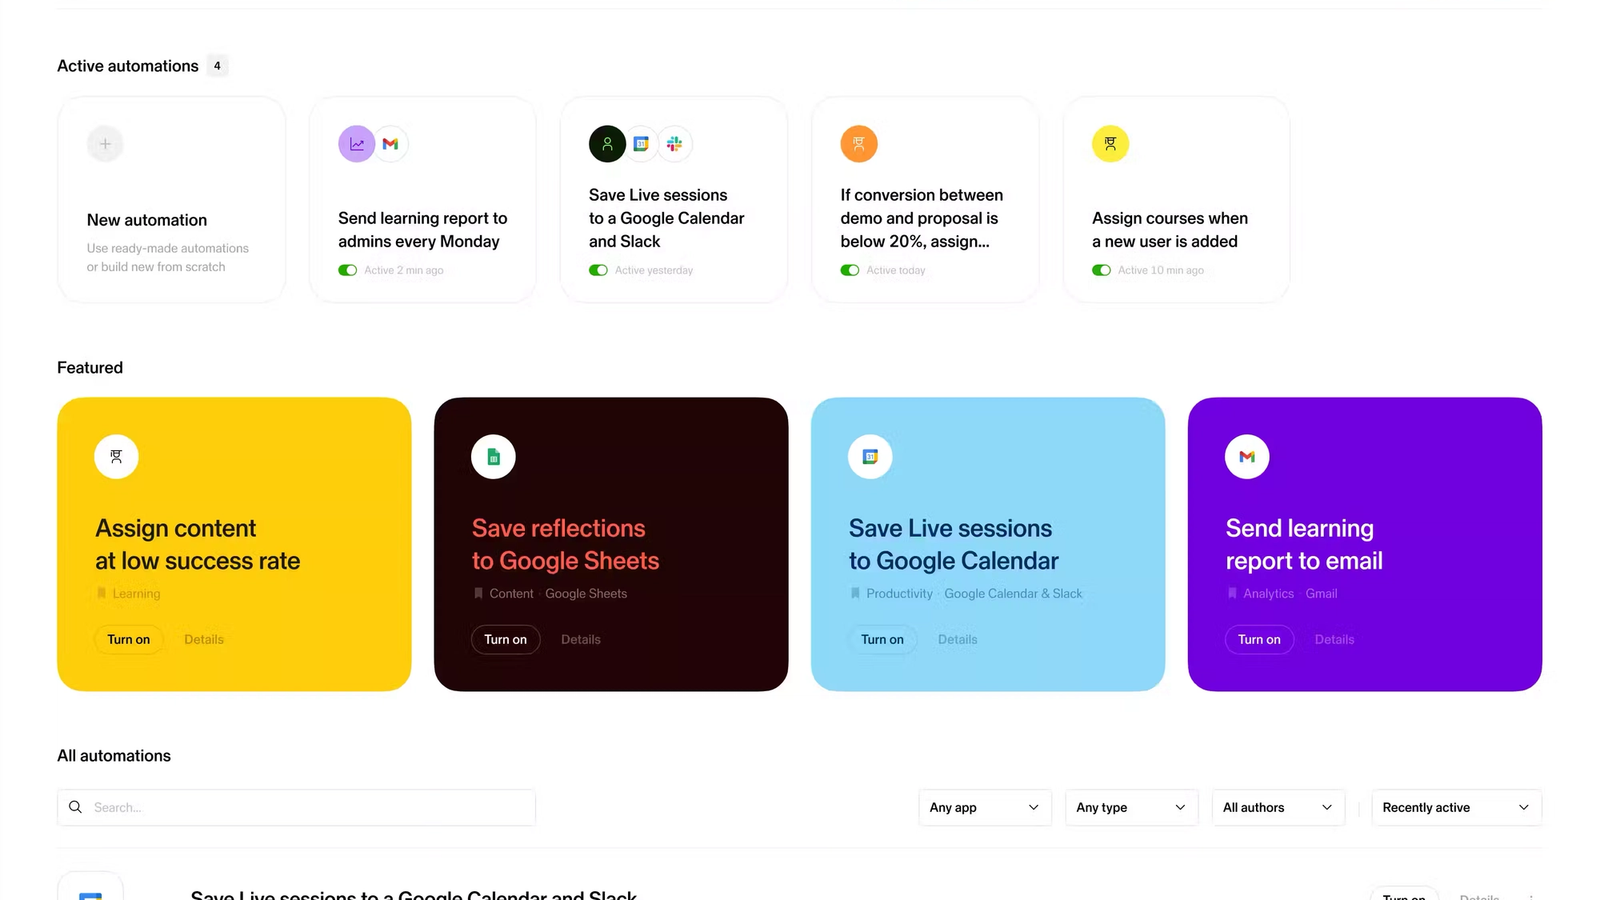Click the Gmail icon on the Monday report card

tap(390, 144)
